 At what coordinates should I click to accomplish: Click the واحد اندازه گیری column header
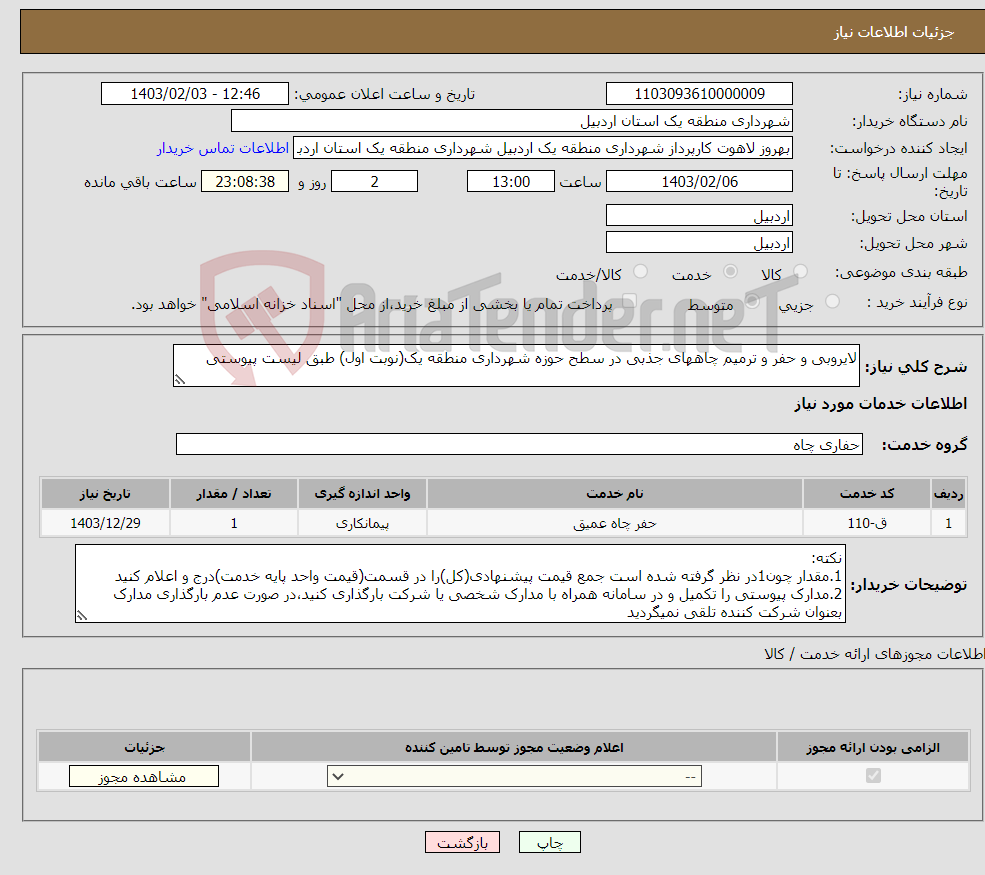[x=362, y=494]
